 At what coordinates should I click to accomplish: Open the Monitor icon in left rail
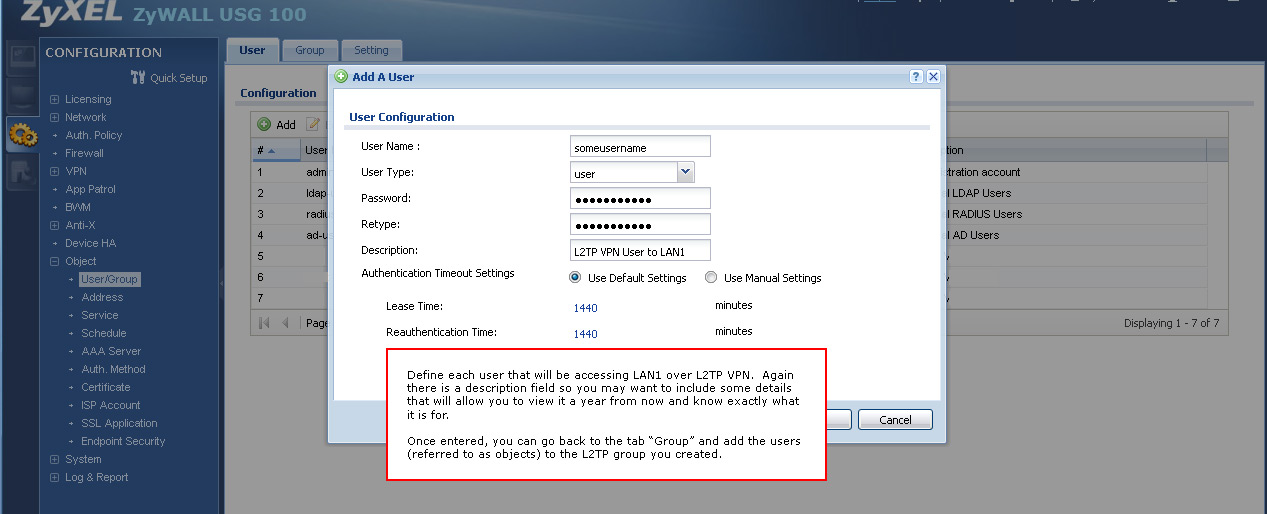21,96
